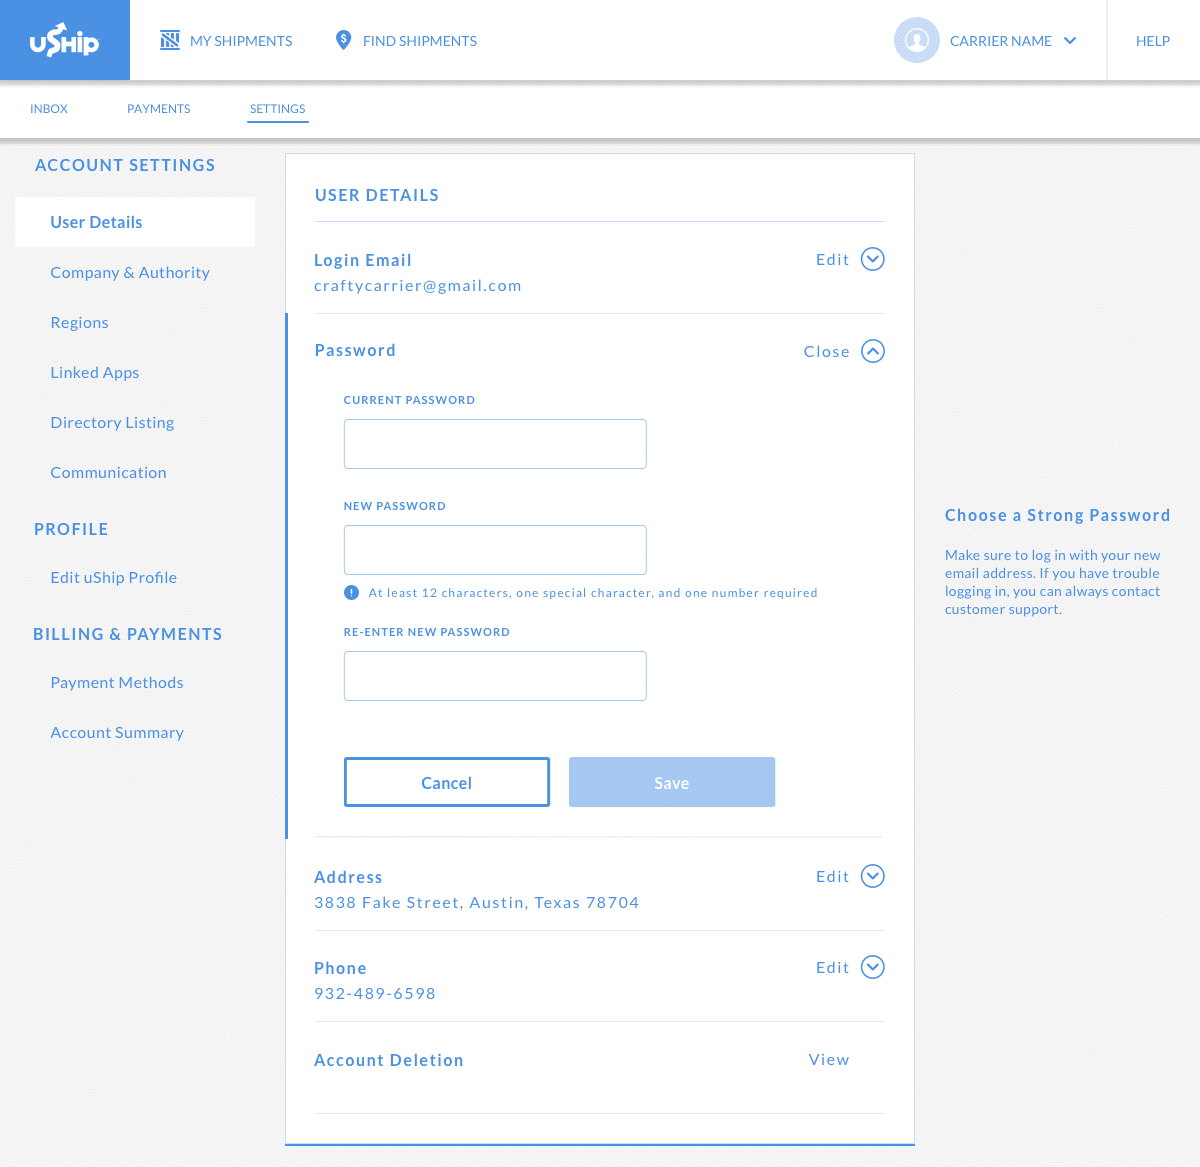Open the Carrier Name dropdown arrow

pos(1070,41)
